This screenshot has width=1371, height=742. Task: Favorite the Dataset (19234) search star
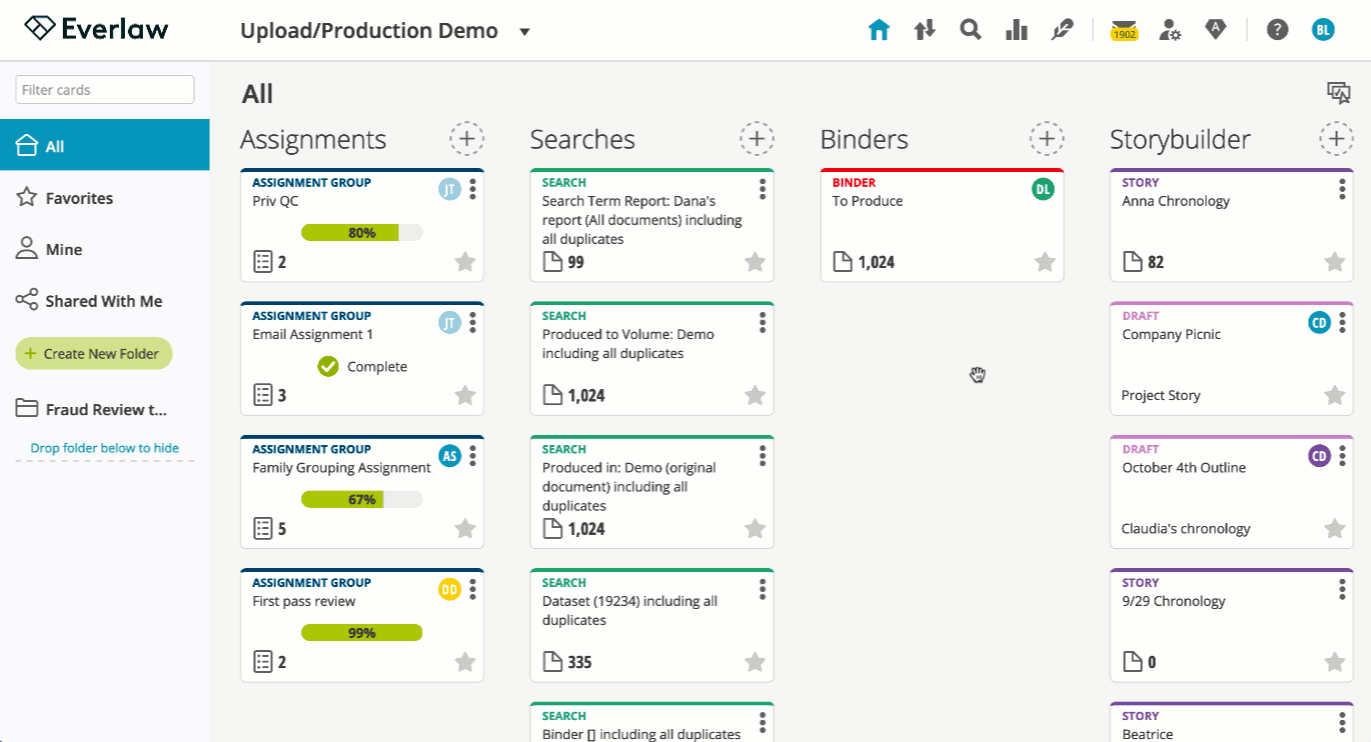coord(755,662)
